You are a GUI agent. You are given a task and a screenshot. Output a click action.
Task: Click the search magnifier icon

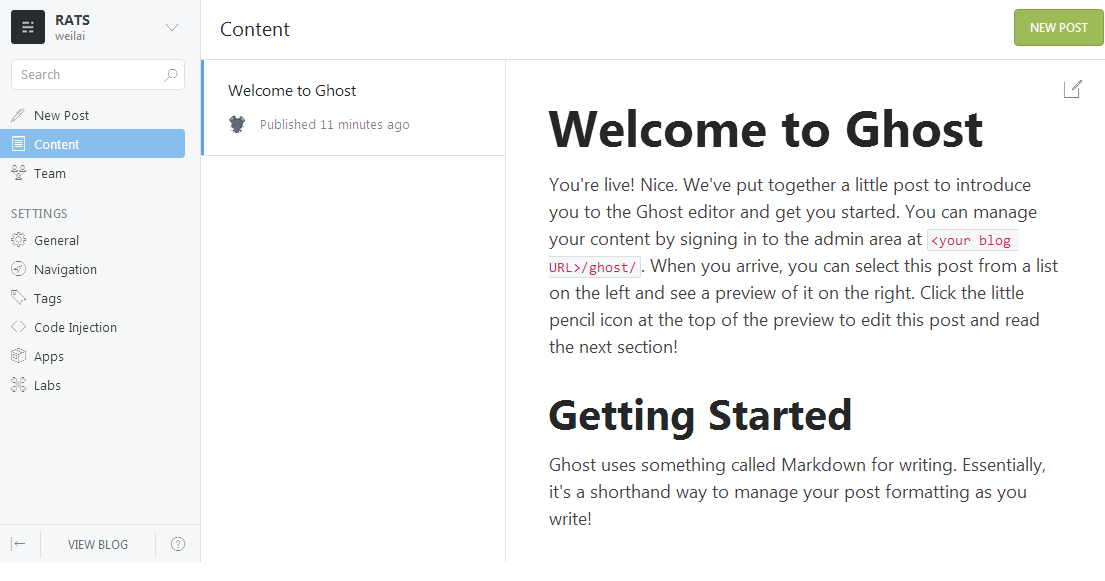[x=171, y=75]
